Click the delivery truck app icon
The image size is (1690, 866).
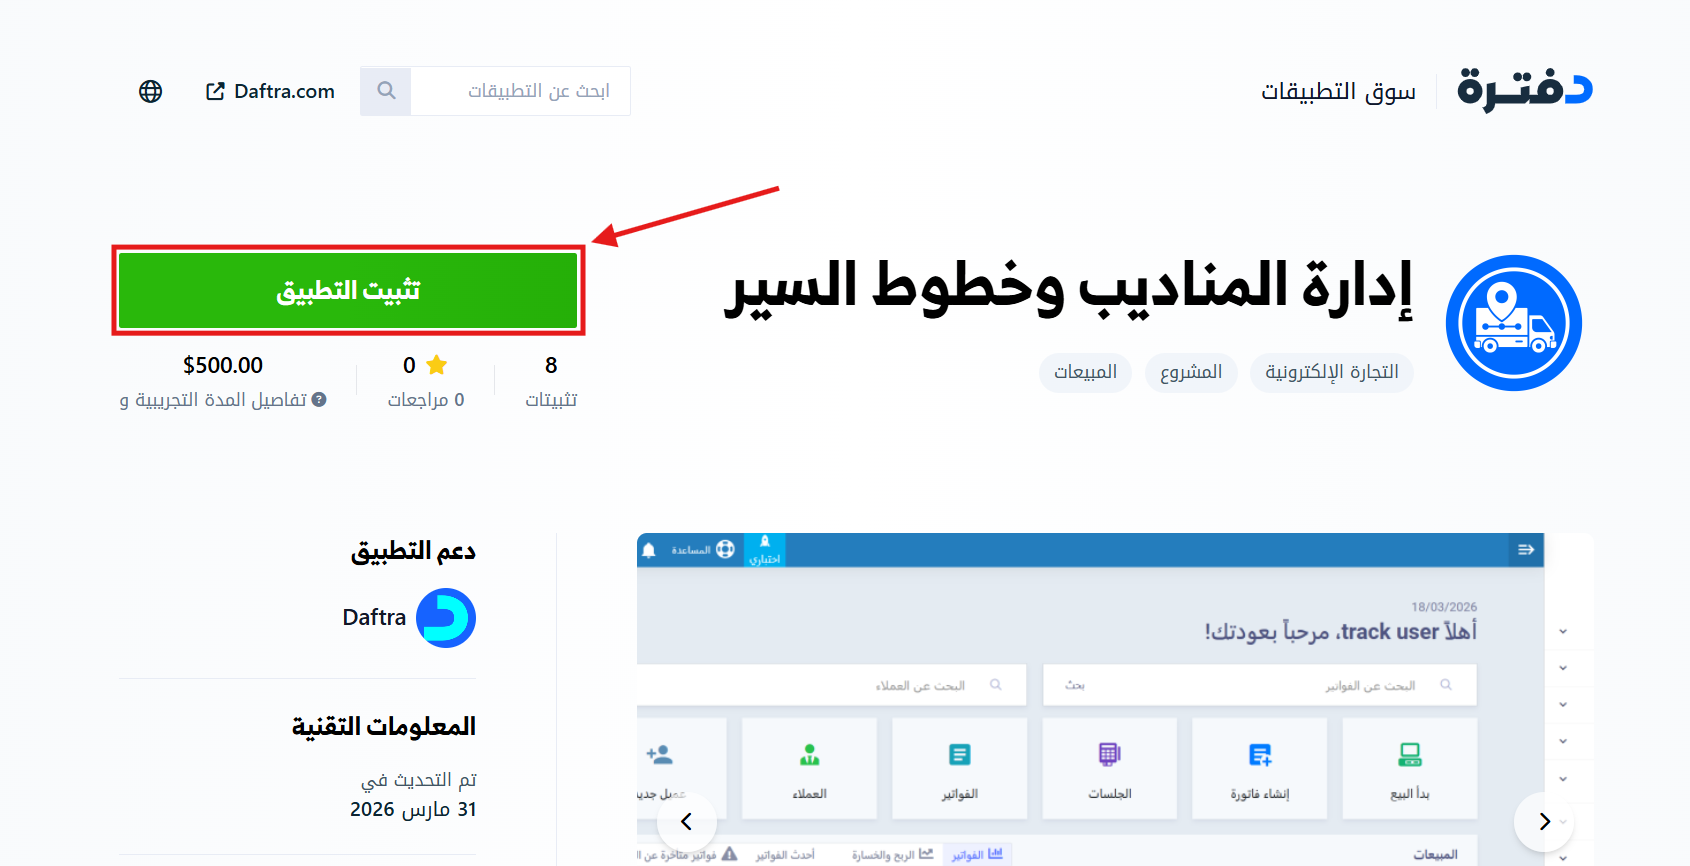pos(1513,323)
